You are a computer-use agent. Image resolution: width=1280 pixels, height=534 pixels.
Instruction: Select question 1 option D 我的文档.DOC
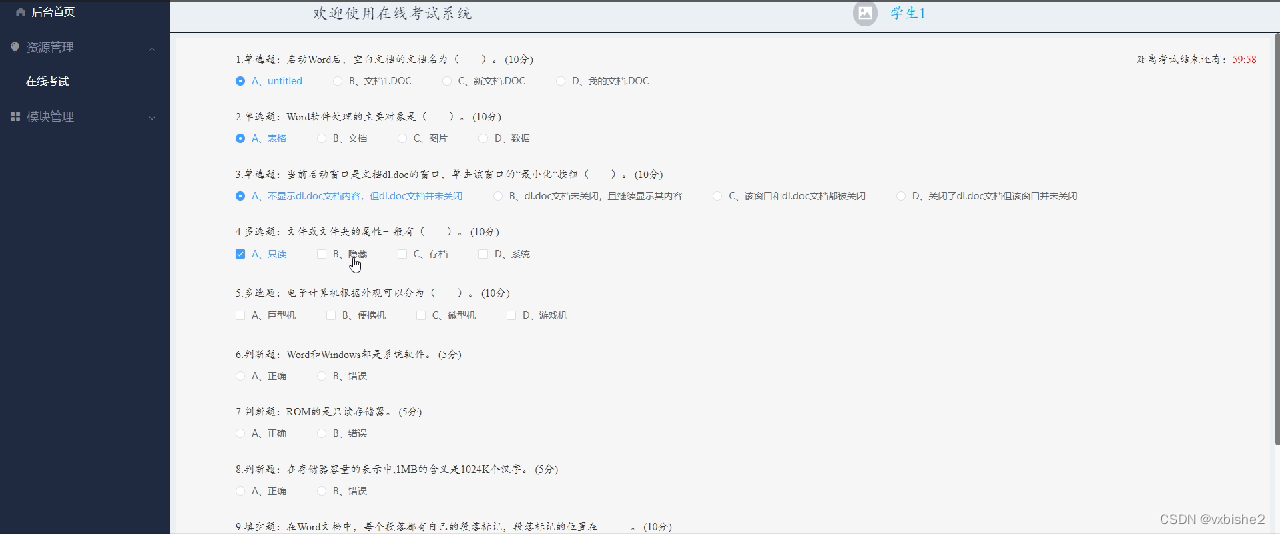603,81
